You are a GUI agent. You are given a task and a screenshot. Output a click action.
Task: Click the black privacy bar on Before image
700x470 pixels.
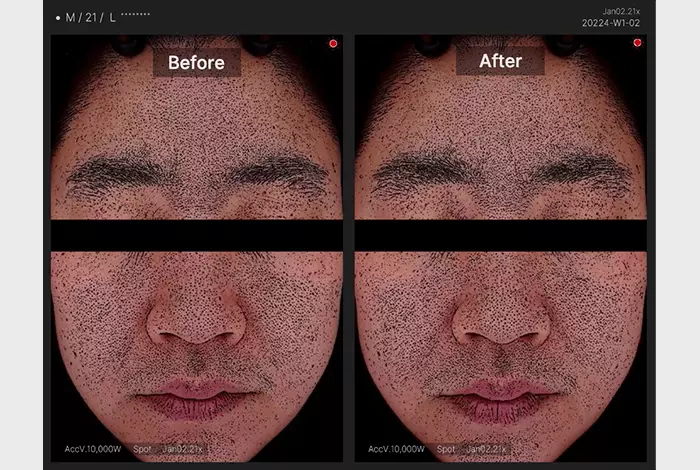196,235
